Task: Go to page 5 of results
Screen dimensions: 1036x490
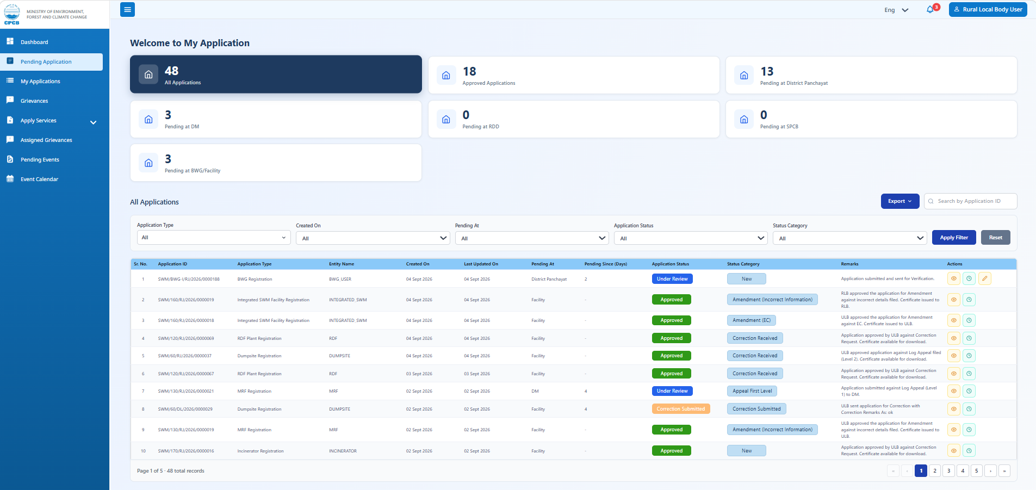Action: [x=977, y=471]
